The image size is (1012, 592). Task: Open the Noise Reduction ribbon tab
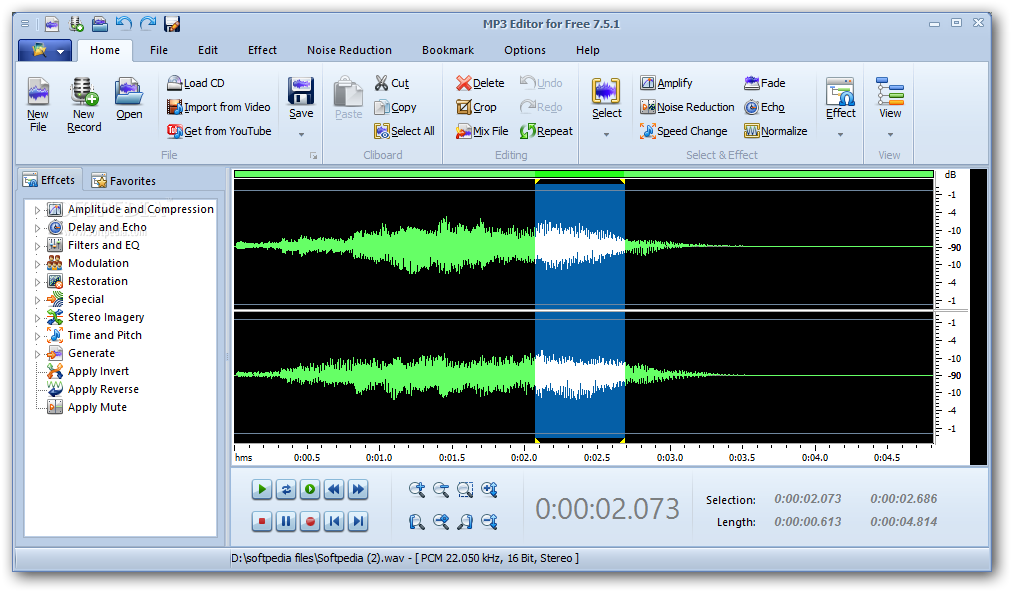pyautogui.click(x=349, y=50)
